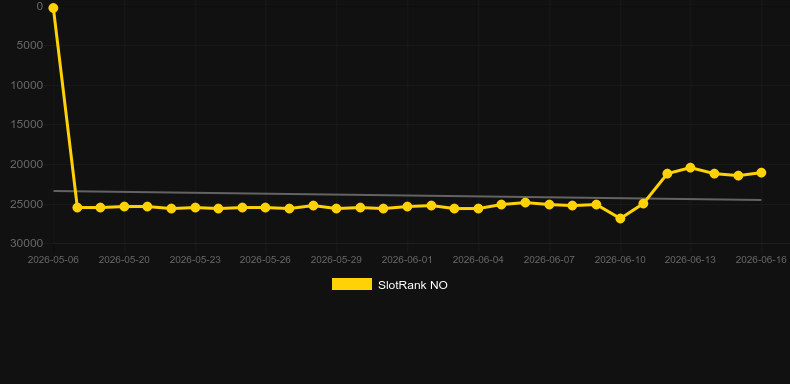Click the y-axis value 5000
This screenshot has width=790, height=384.
[30, 45]
